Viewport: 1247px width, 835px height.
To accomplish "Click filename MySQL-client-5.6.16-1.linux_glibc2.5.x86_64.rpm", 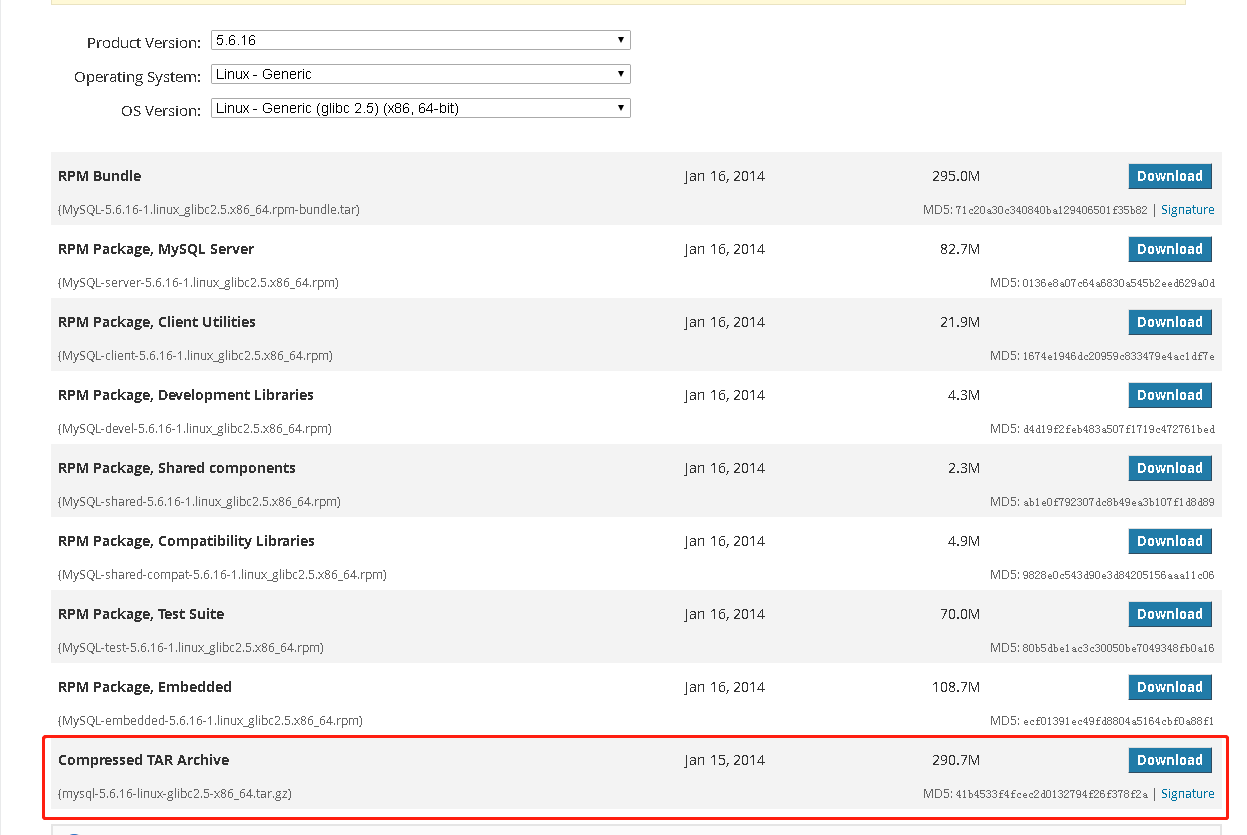I will click(195, 356).
